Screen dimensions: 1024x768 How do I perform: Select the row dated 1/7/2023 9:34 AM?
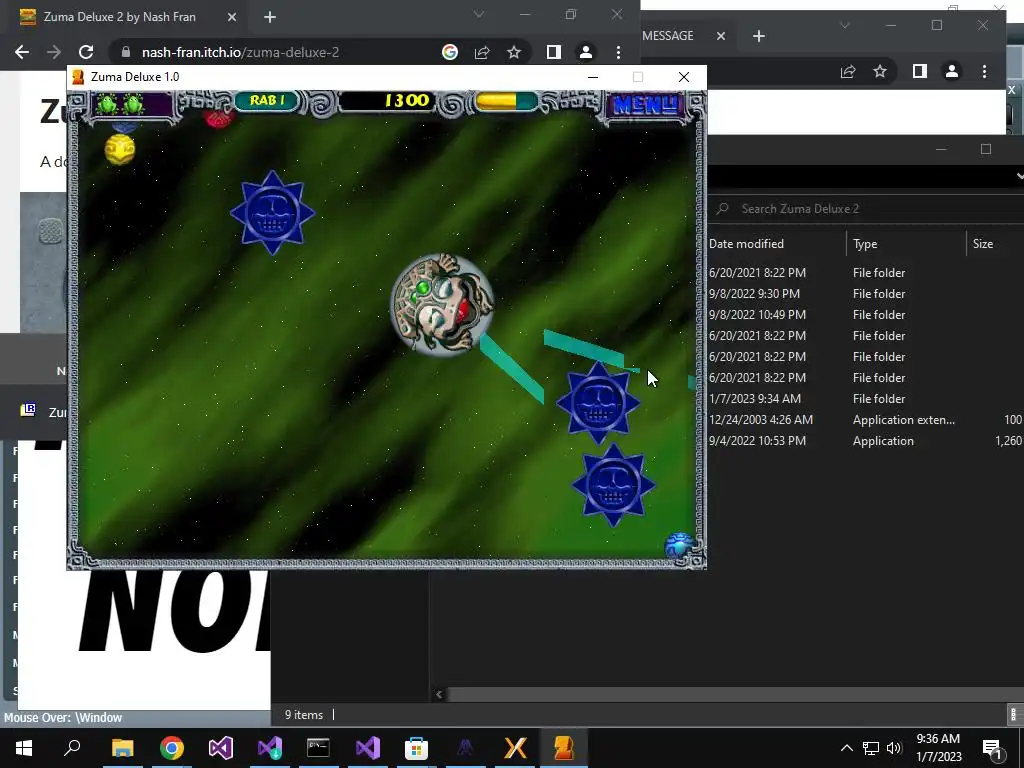(x=866, y=398)
